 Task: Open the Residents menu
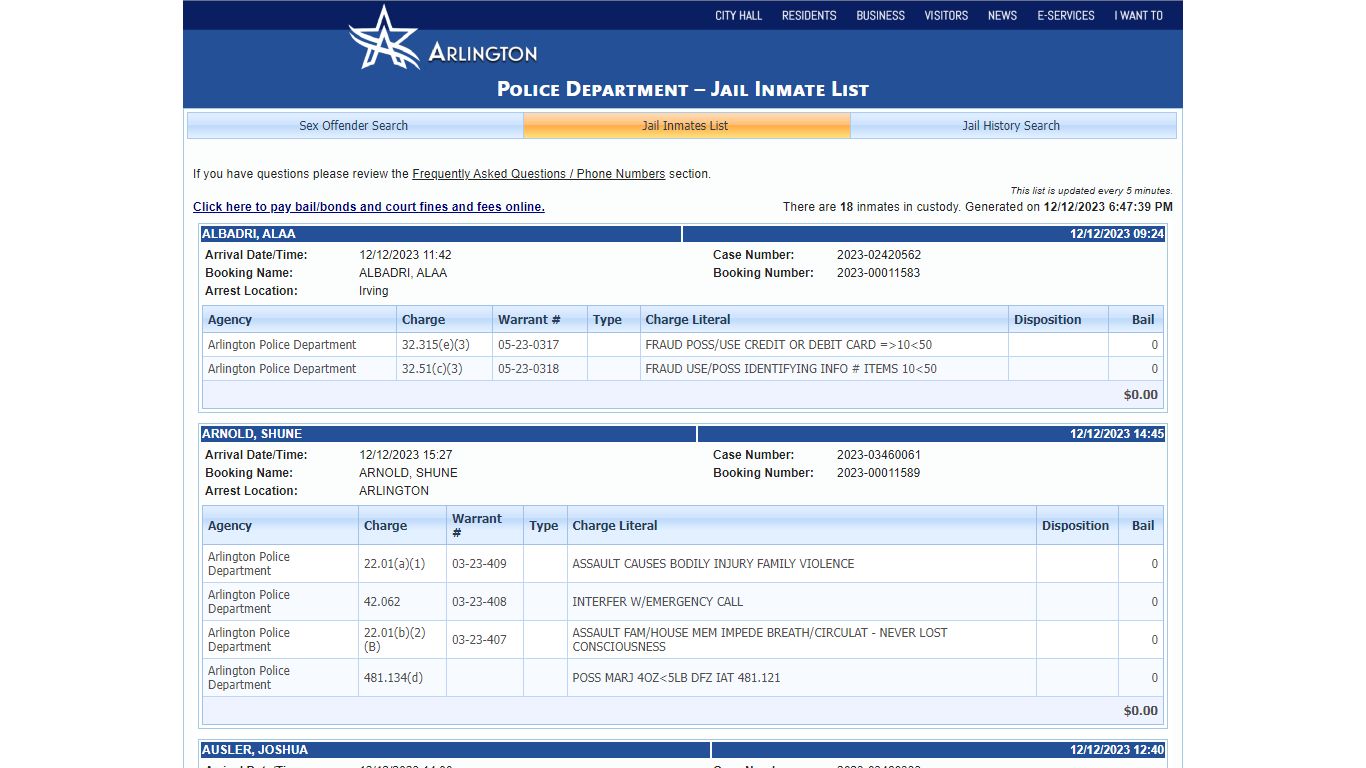pos(809,15)
